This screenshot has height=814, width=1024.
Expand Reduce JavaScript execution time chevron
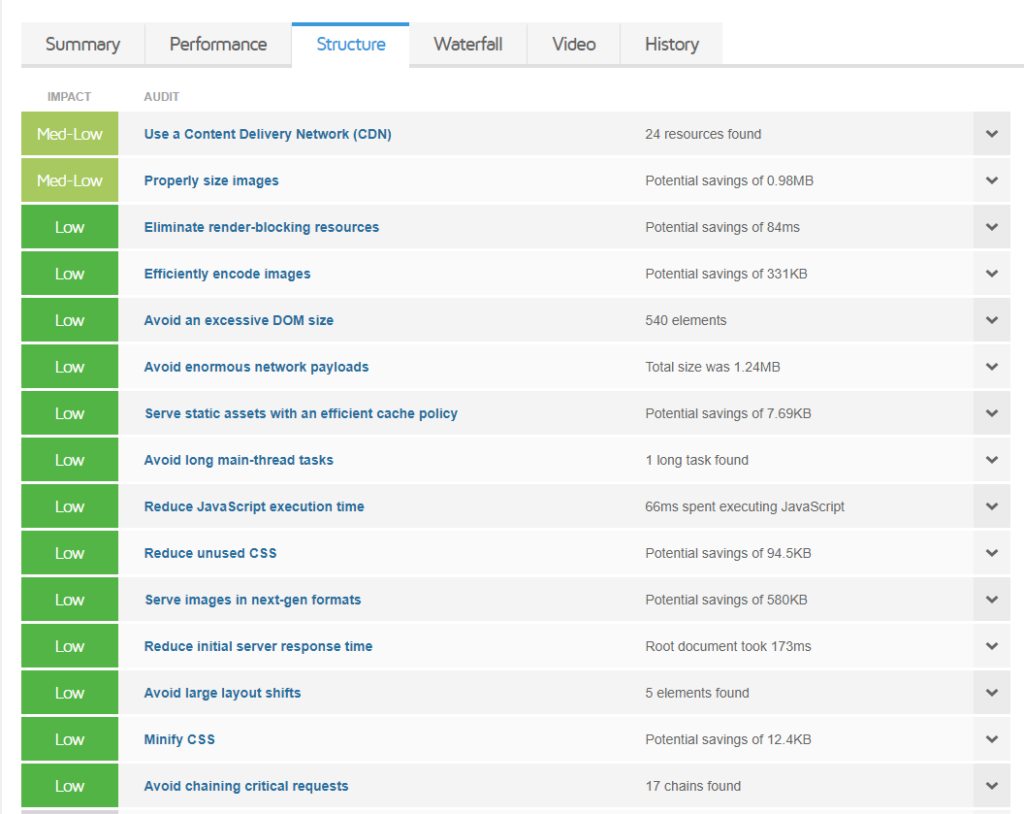tap(991, 506)
